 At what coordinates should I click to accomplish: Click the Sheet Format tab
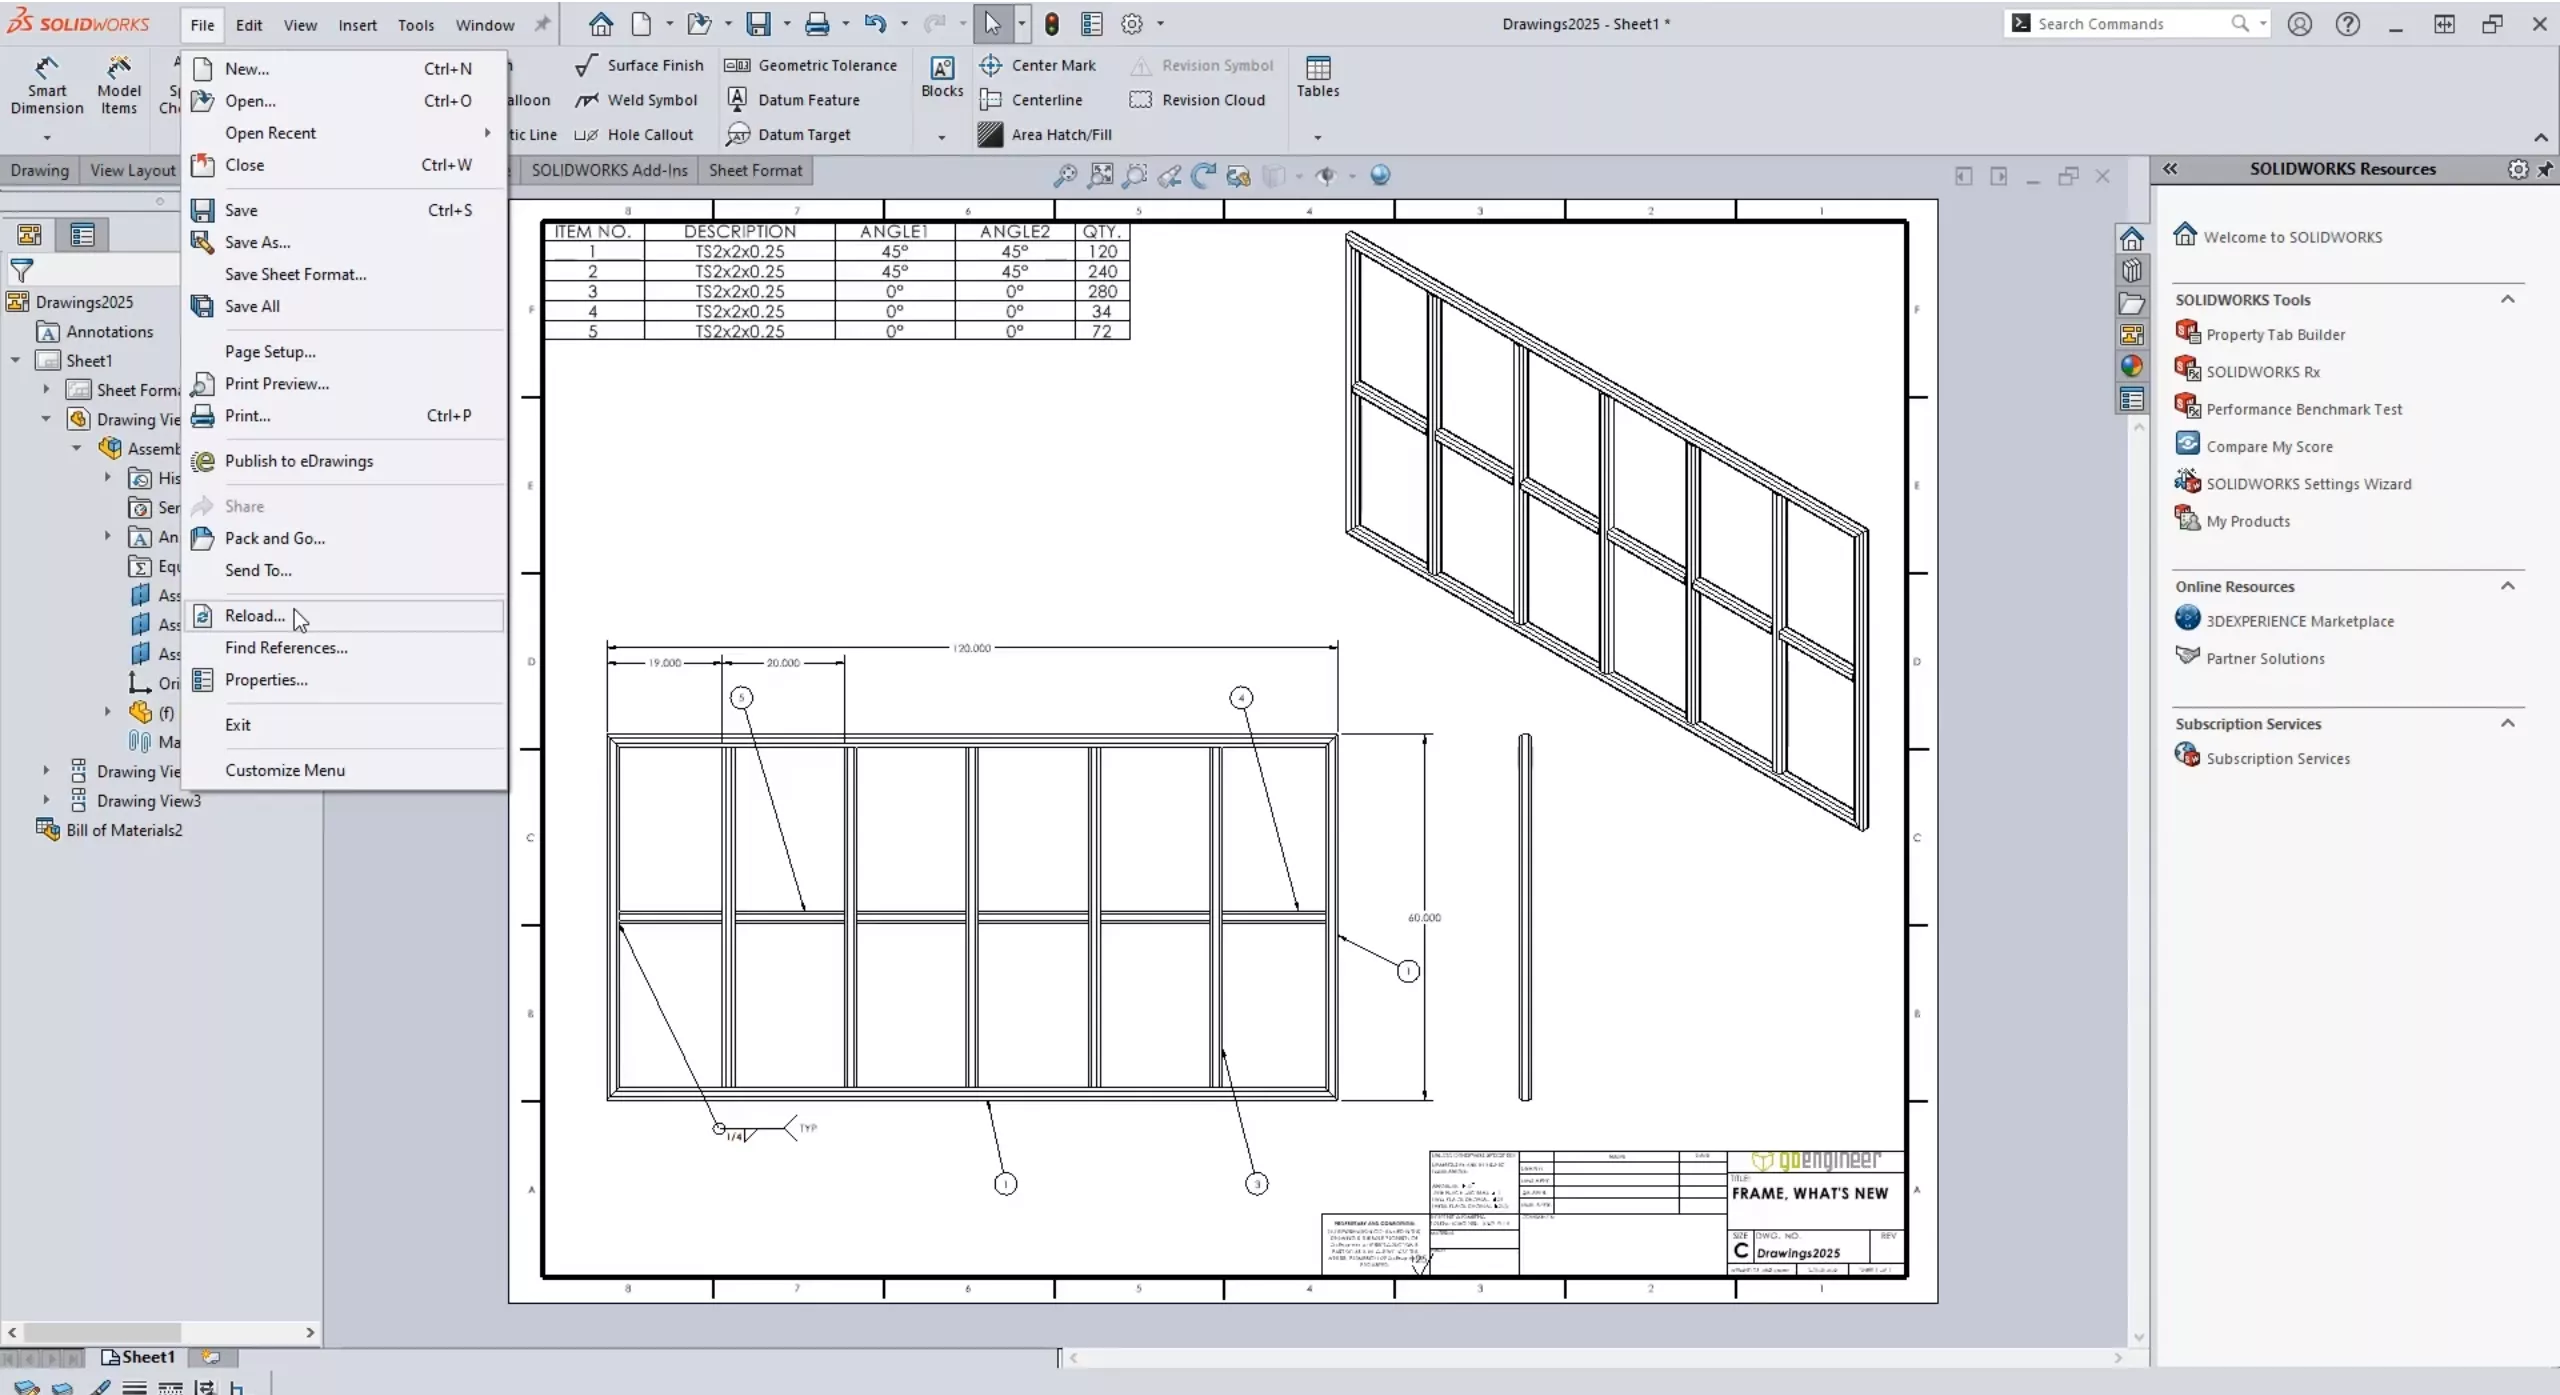click(755, 170)
